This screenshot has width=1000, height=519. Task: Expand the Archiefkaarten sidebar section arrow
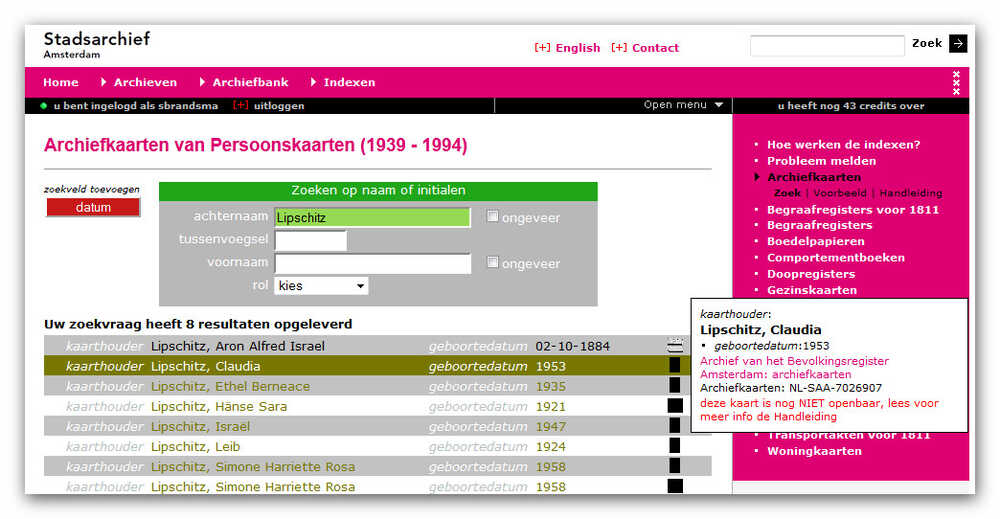(x=757, y=177)
